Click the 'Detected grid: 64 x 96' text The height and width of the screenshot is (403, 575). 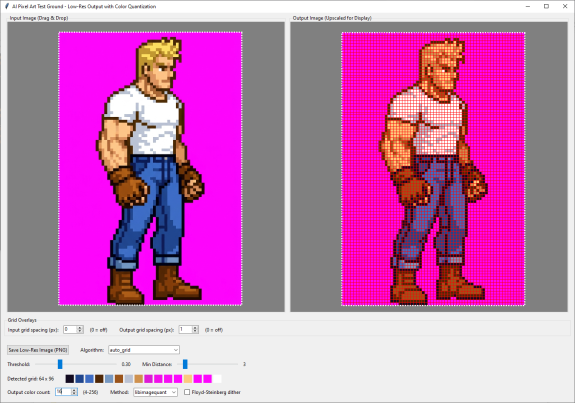(31, 378)
